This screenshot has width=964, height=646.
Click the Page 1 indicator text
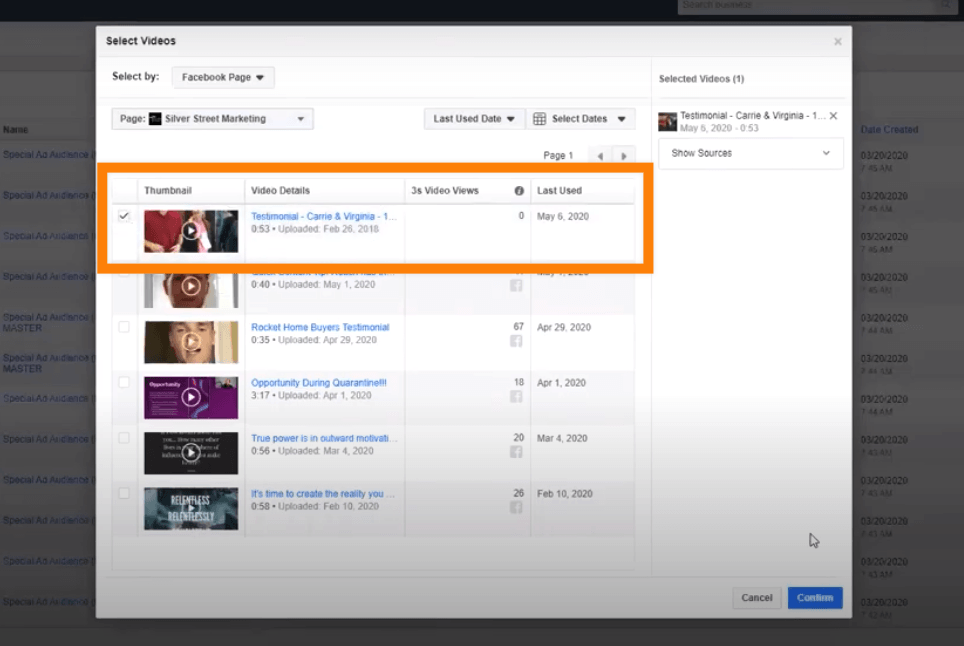[x=558, y=156]
